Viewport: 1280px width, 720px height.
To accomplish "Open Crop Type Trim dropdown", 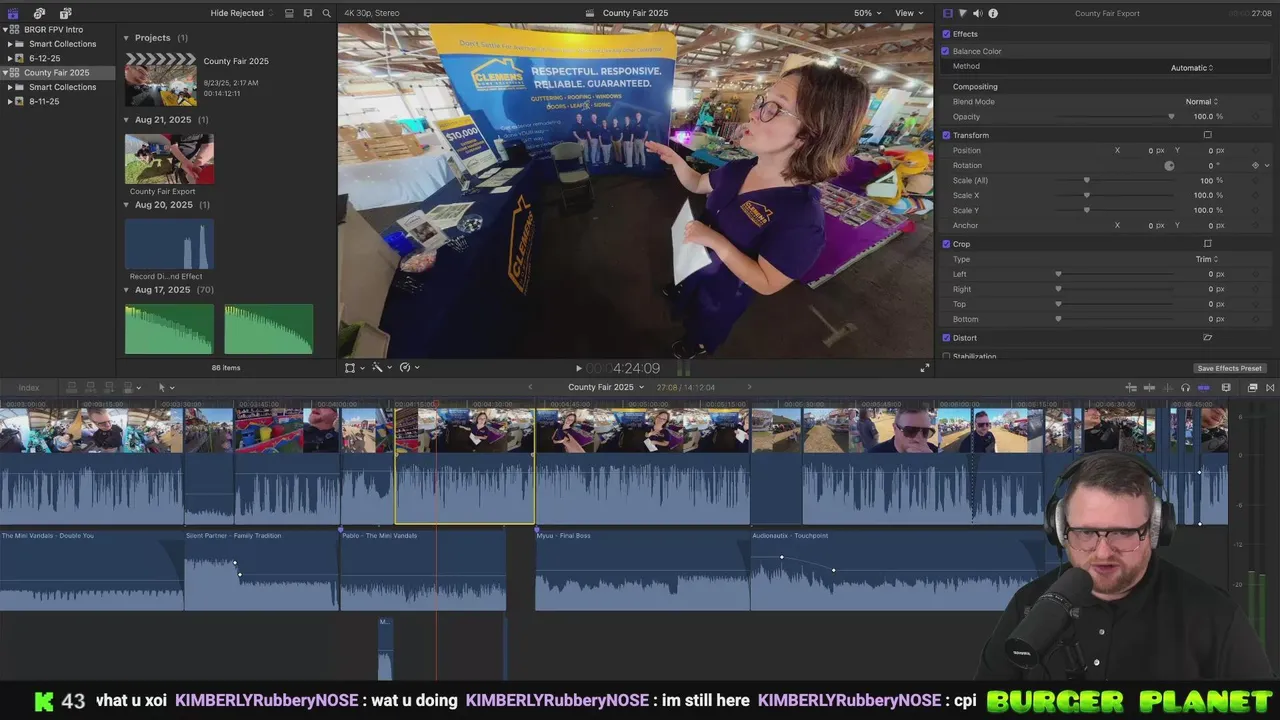I will pos(1207,259).
